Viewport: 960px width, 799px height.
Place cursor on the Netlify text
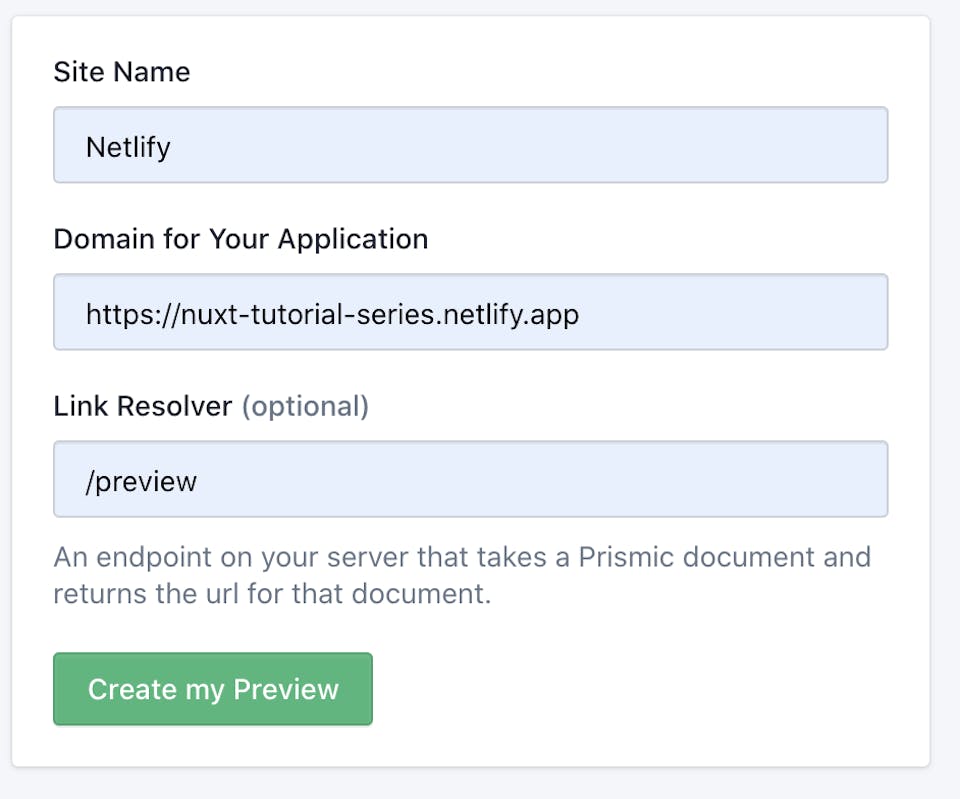(x=128, y=148)
